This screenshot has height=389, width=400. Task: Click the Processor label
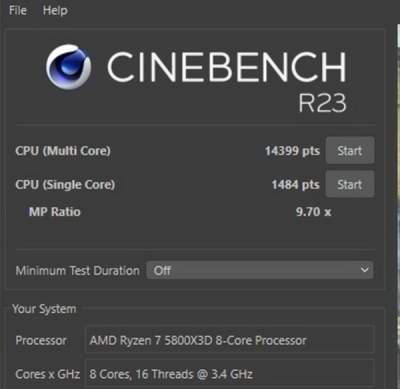tap(41, 340)
